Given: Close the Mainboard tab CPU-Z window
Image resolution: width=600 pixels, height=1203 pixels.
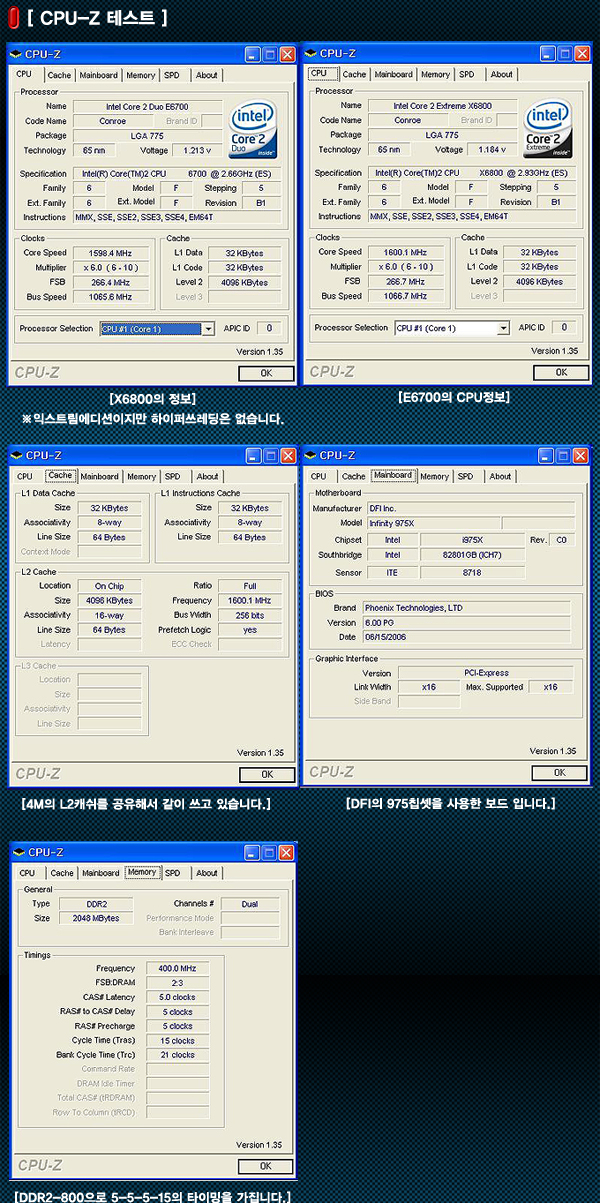Looking at the screenshot, I should click(582, 455).
